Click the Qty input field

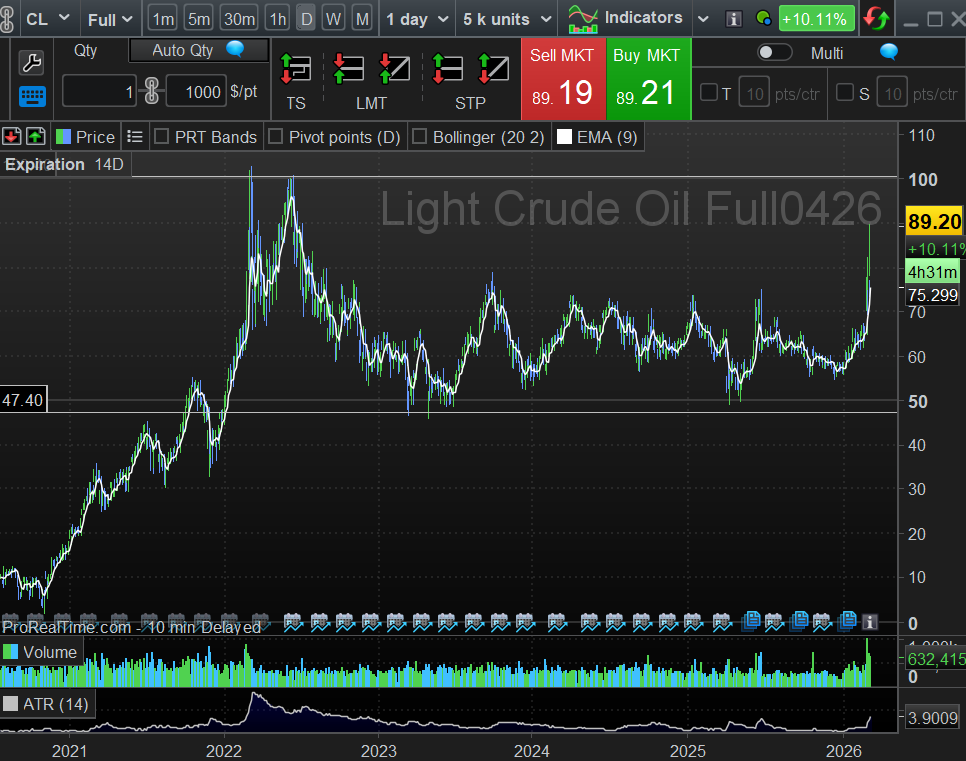click(100, 92)
